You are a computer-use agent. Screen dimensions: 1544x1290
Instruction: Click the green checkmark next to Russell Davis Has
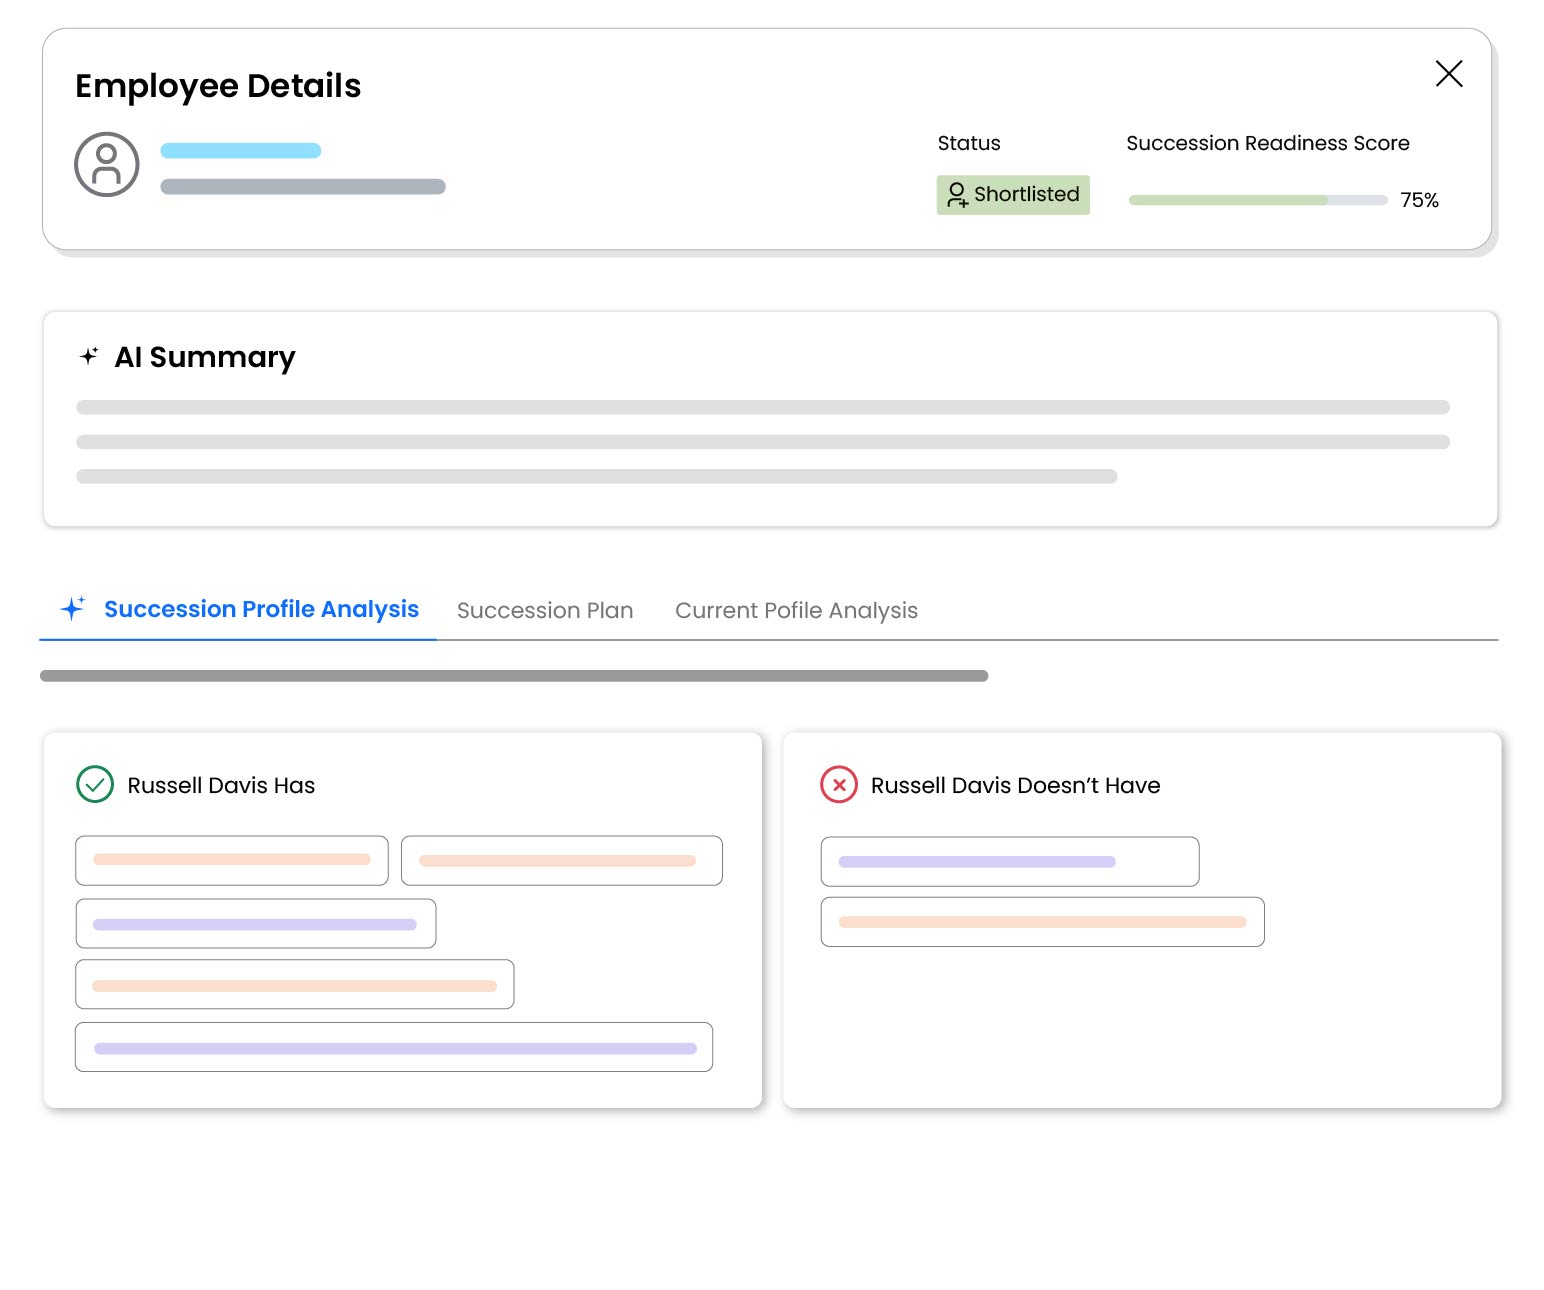tap(94, 785)
